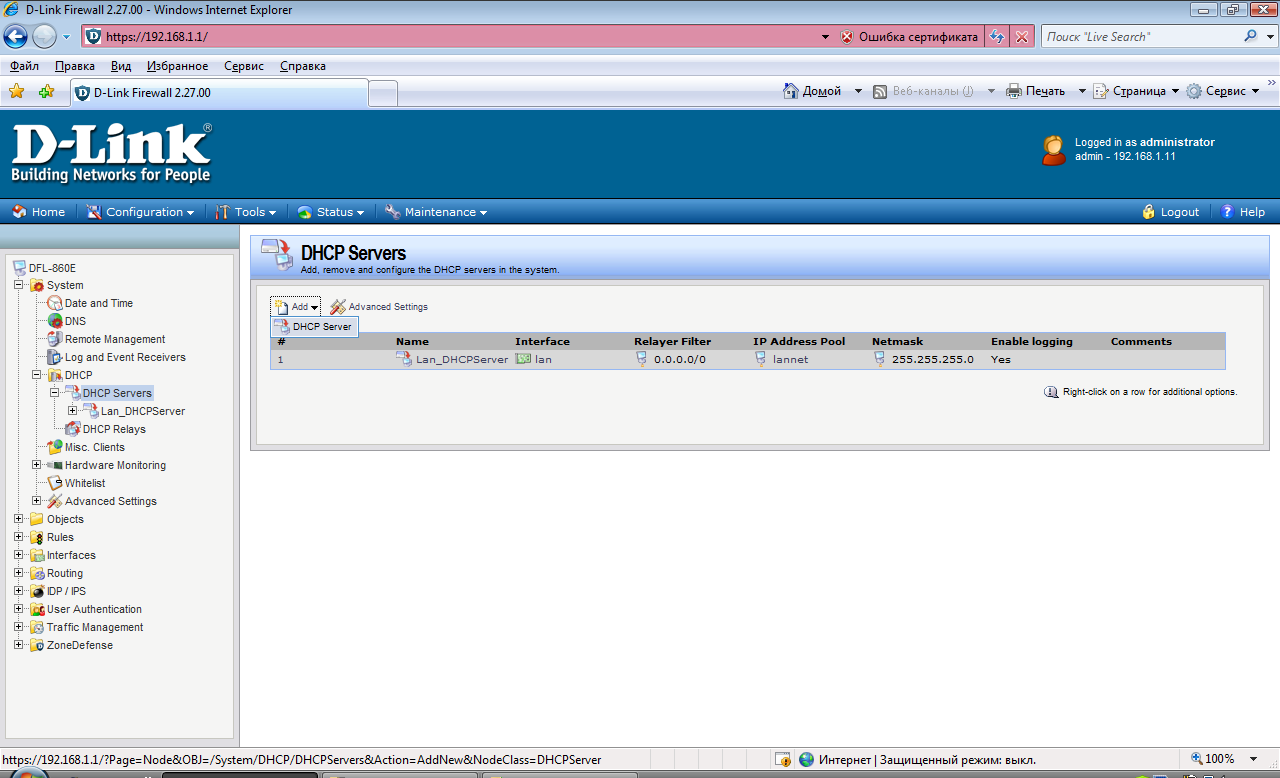Open the Objects folder icon

point(37,519)
